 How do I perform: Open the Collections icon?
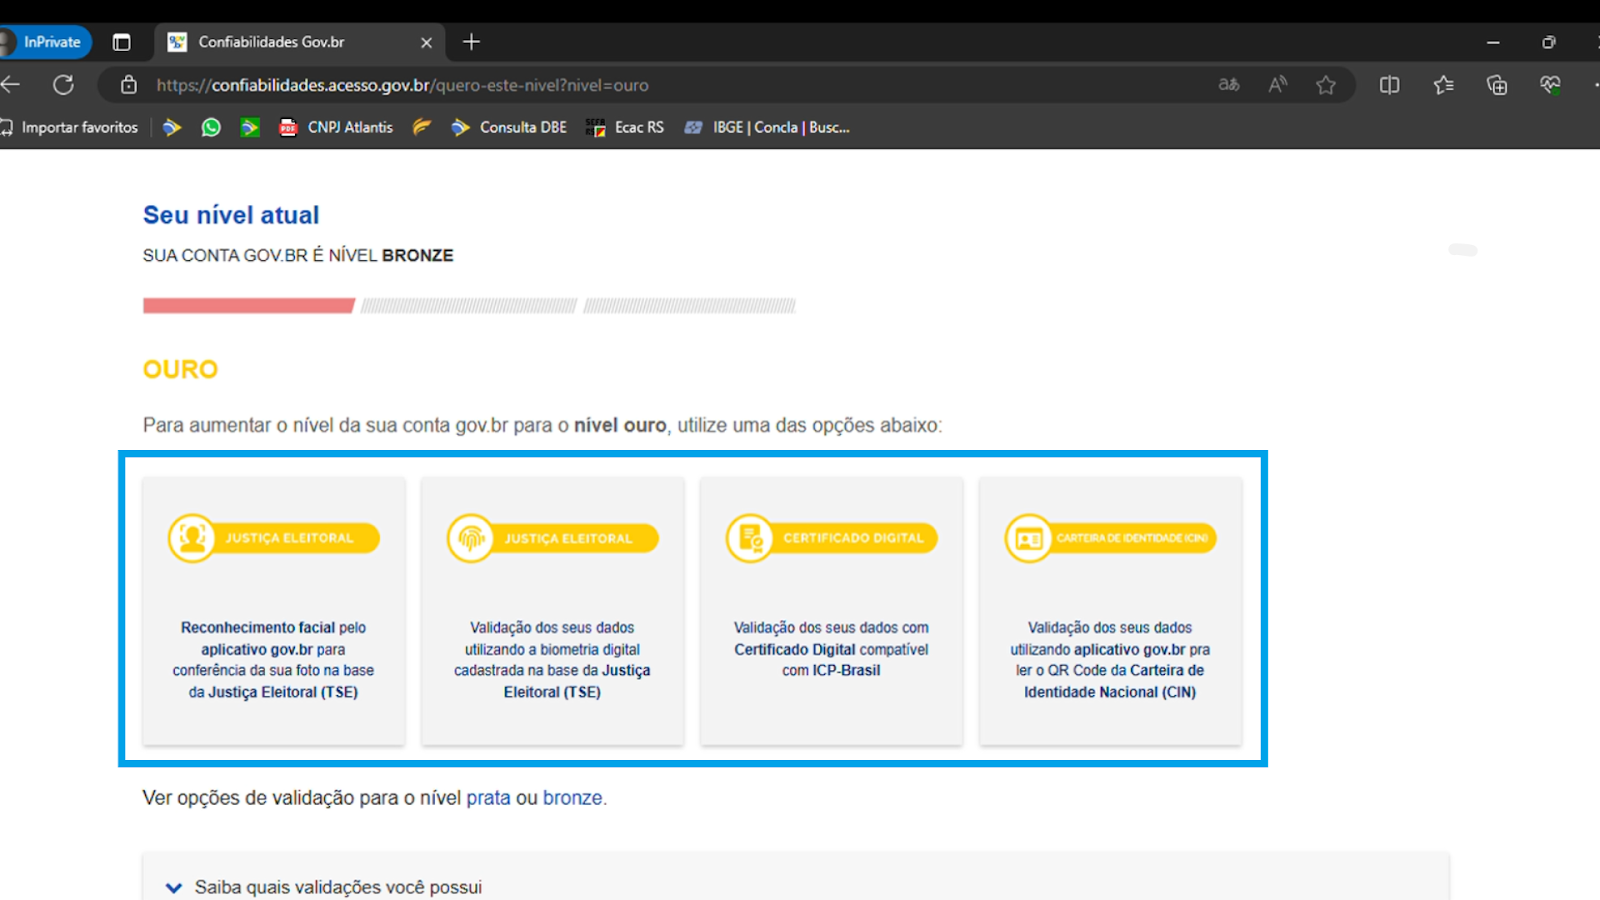pyautogui.click(x=1497, y=85)
